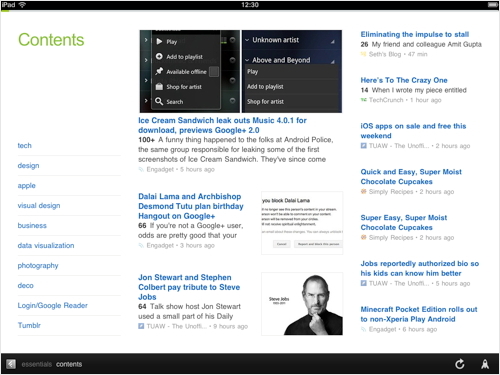Open Ice Cream Sandwich leak article
Image resolution: width=500 pixels, height=375 pixels.
pos(222,125)
